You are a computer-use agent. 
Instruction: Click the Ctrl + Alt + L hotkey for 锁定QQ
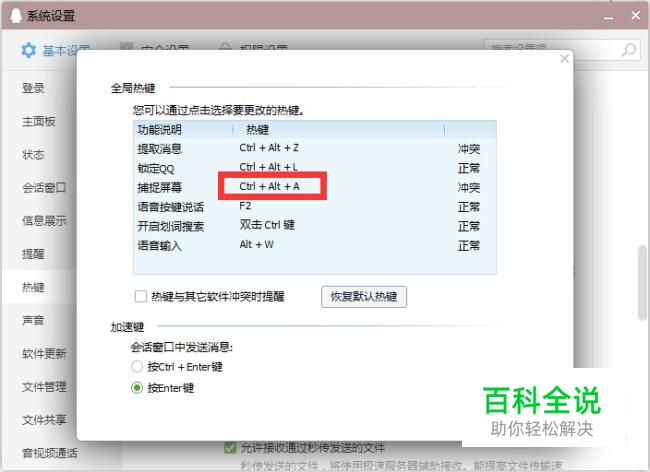point(269,167)
